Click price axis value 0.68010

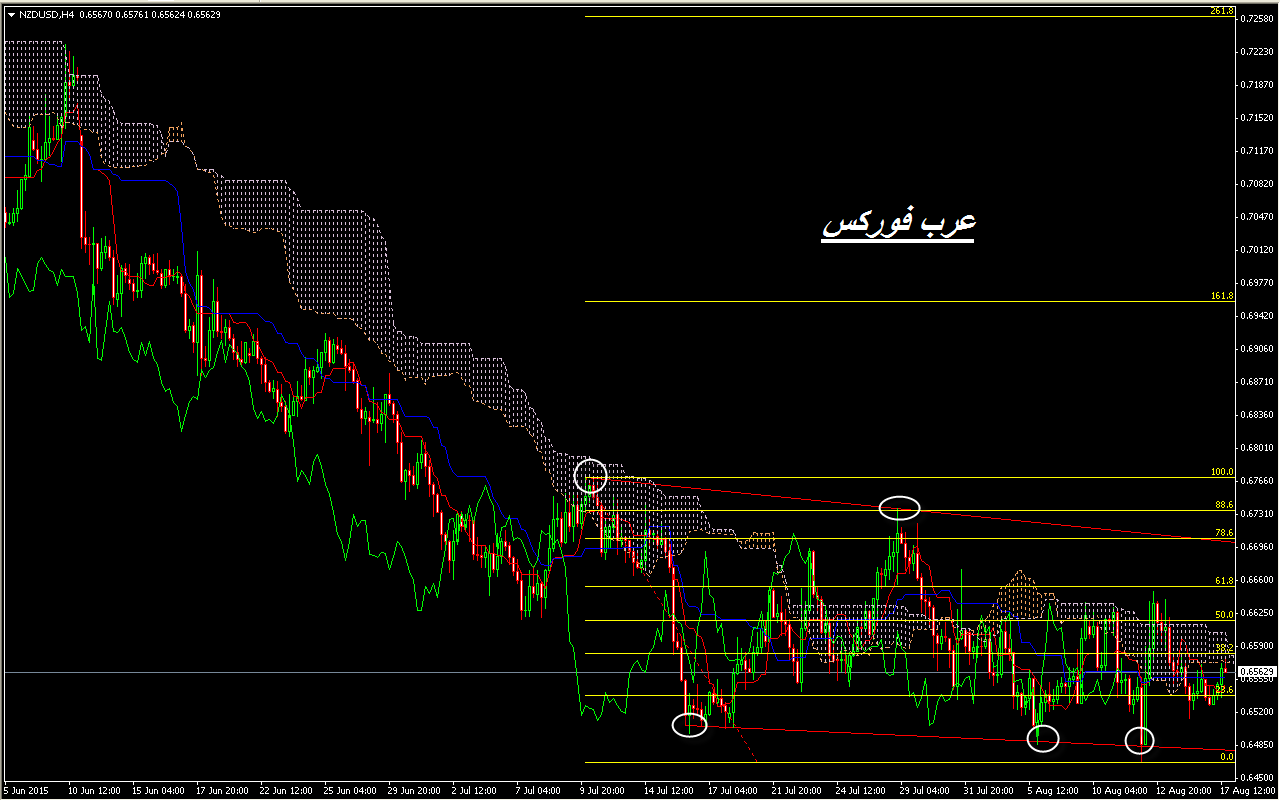click(1257, 448)
